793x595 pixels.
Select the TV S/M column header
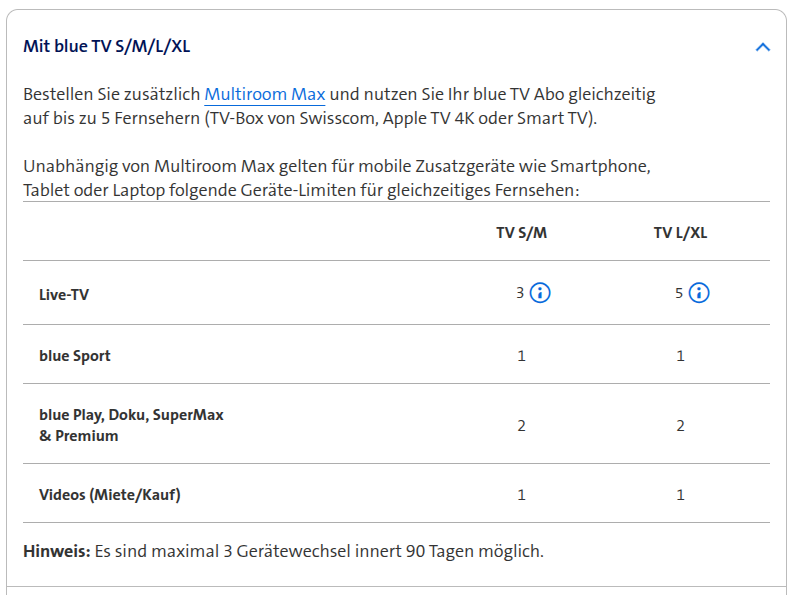pos(522,233)
